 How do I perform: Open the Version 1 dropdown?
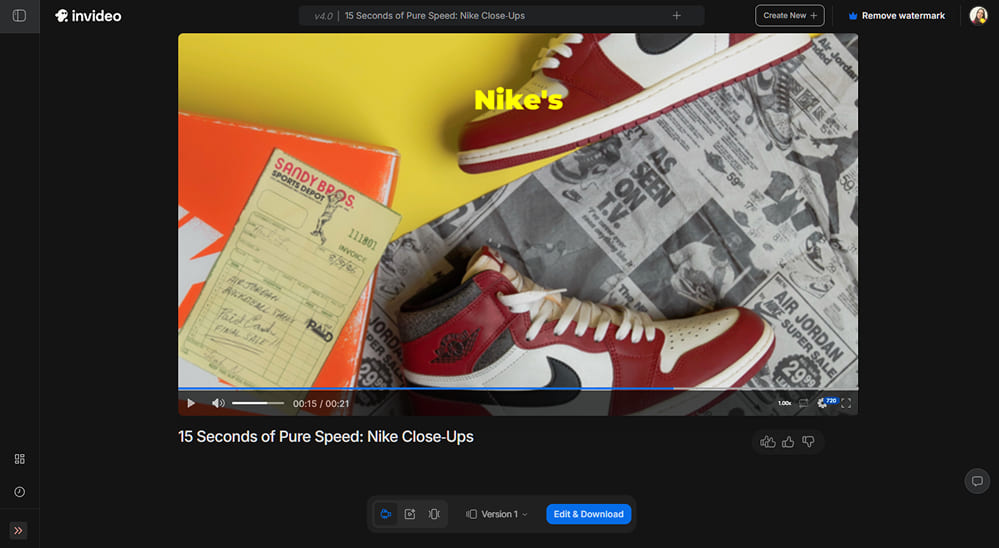(498, 514)
